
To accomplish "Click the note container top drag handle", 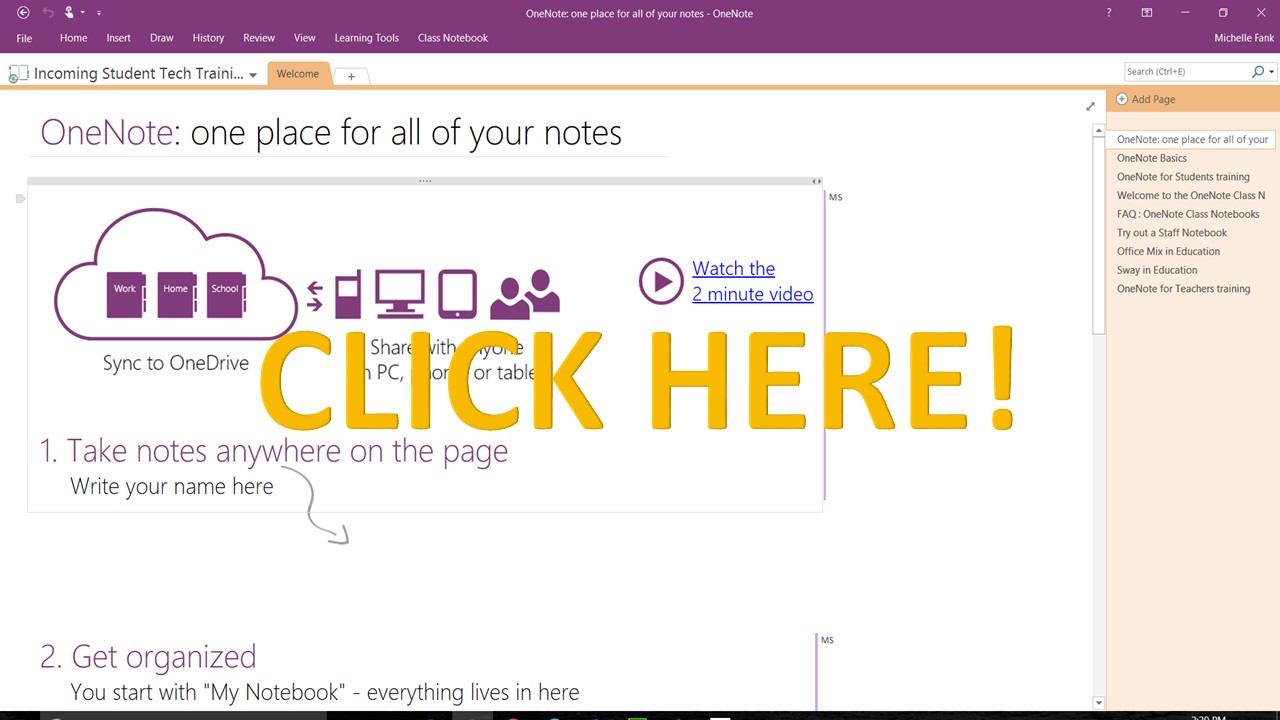I will 425,181.
